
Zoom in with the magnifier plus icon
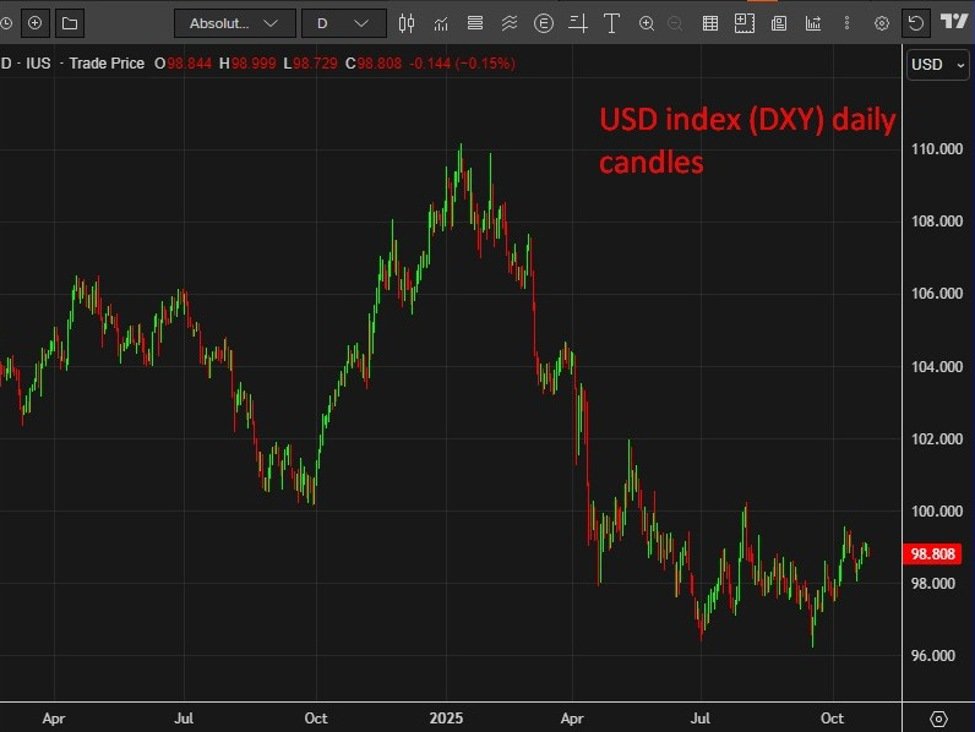(646, 23)
